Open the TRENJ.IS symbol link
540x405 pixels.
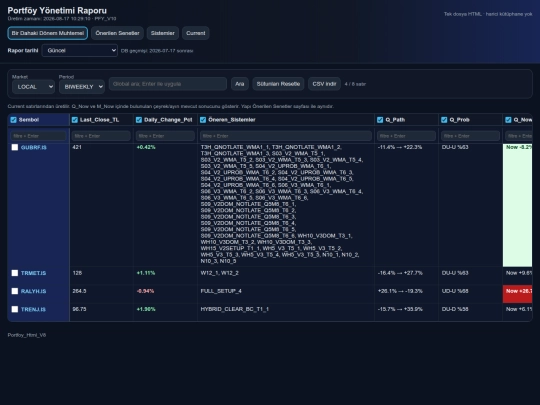tap(33, 310)
